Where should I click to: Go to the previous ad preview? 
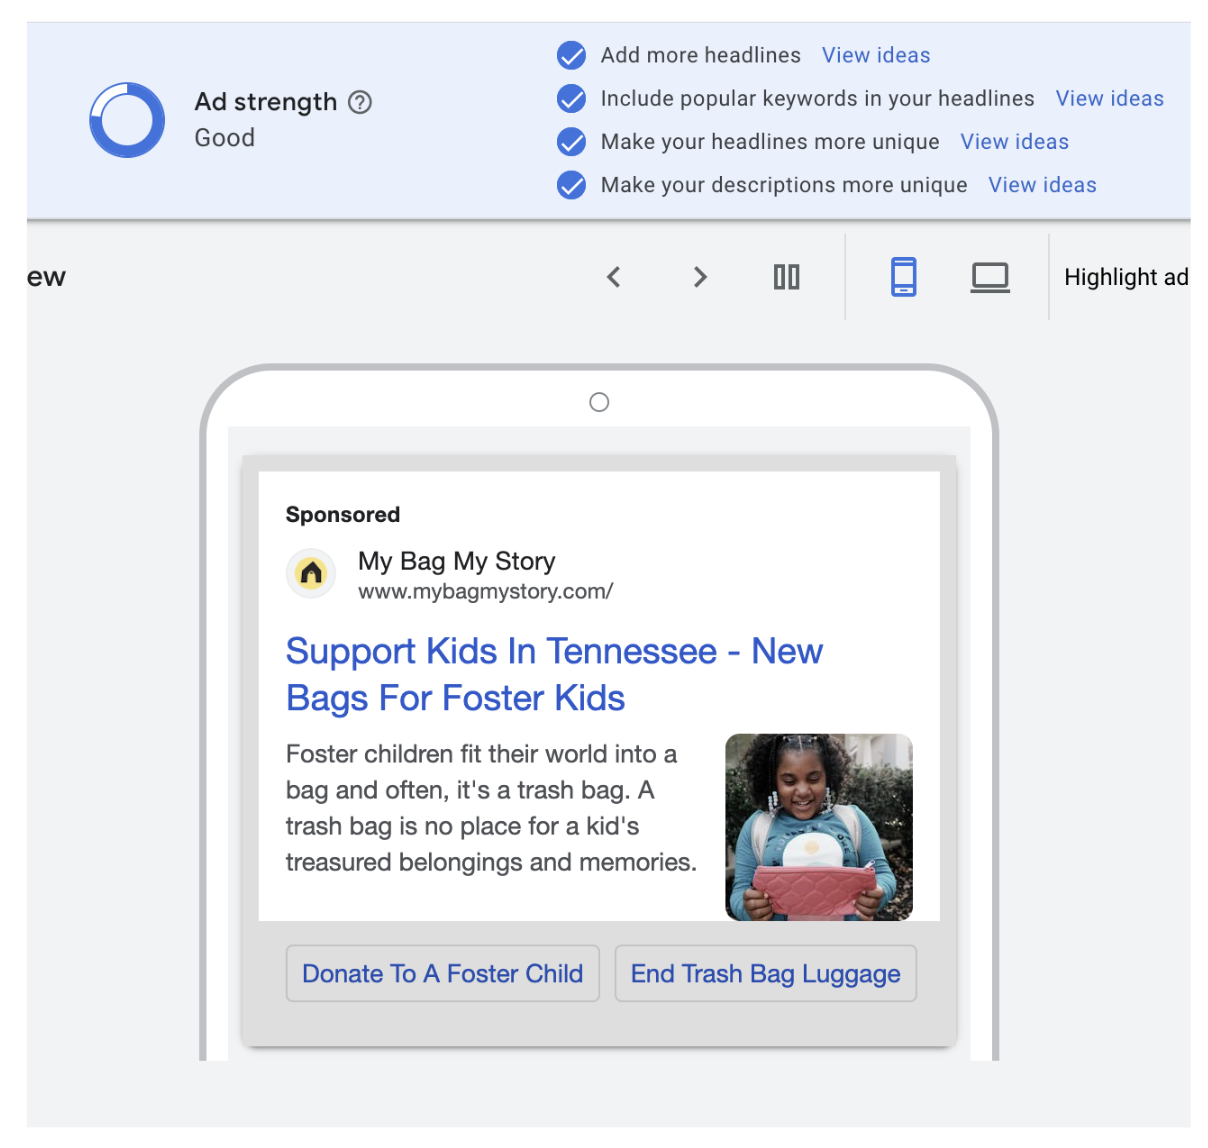(x=614, y=277)
